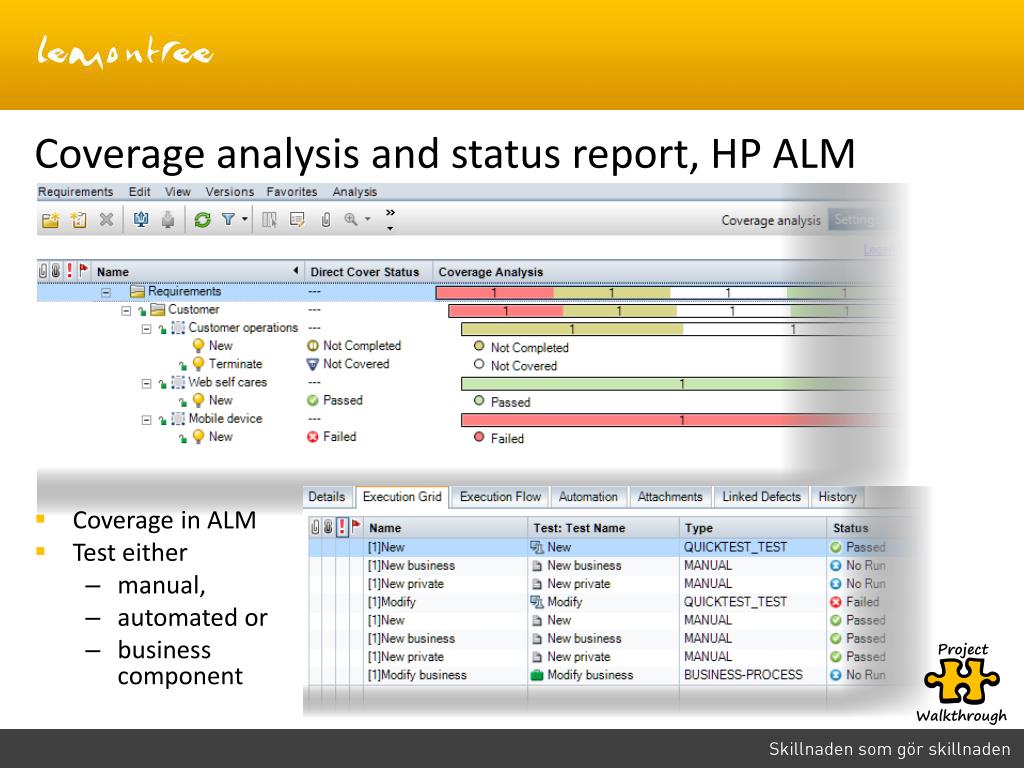Switch to the Automation tab
The height and width of the screenshot is (768, 1024).
point(588,496)
